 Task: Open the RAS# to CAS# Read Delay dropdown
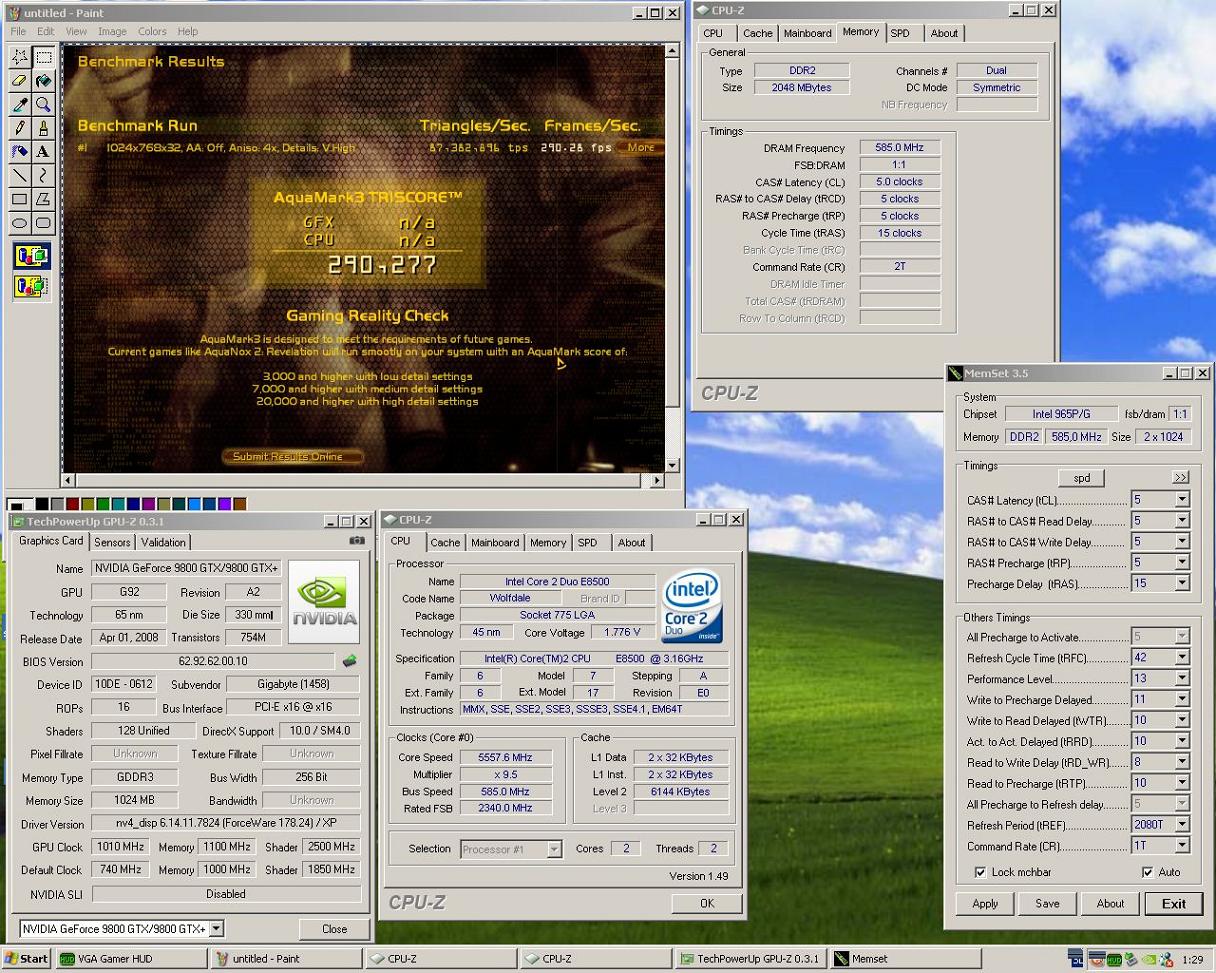coord(1181,520)
